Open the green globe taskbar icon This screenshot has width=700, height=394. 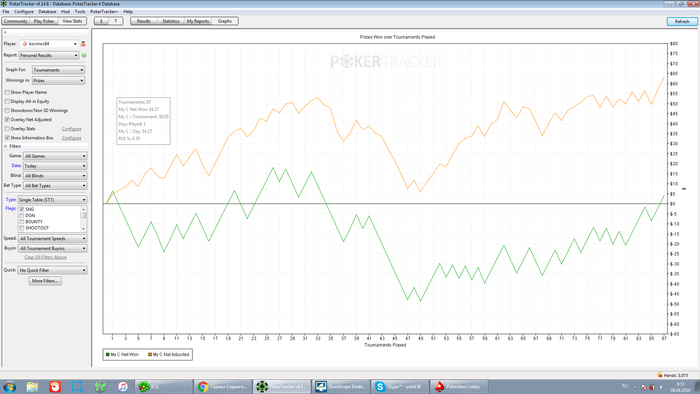(100, 386)
